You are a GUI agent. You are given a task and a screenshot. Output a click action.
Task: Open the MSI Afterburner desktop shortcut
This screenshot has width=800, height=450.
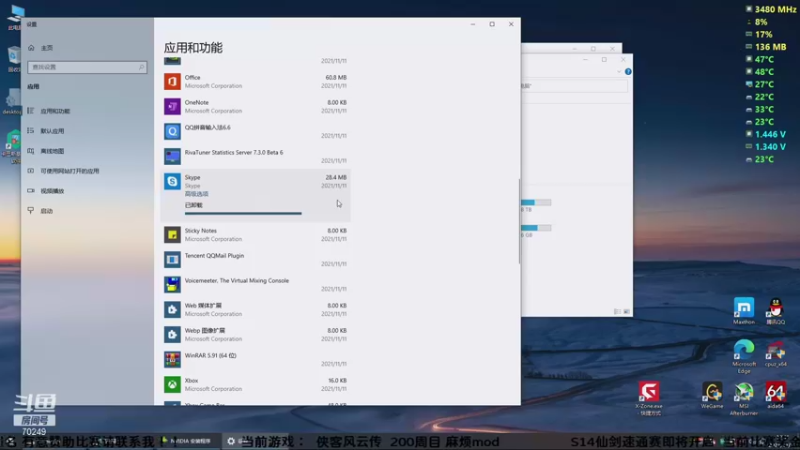tap(743, 398)
